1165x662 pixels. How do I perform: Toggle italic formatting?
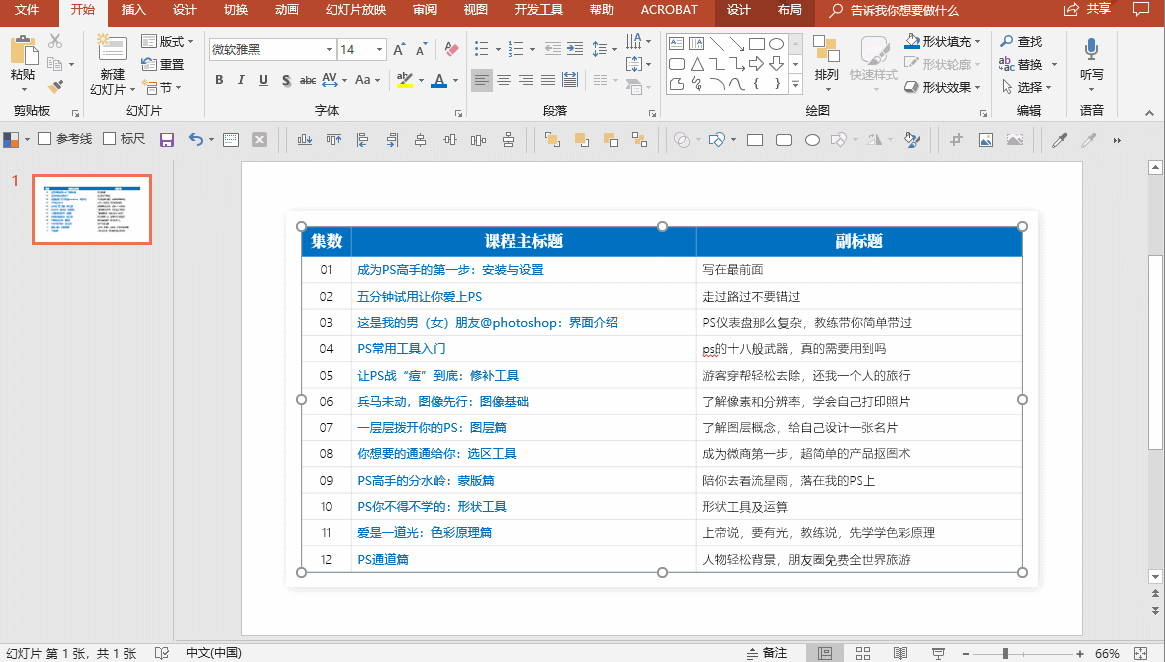pyautogui.click(x=241, y=79)
